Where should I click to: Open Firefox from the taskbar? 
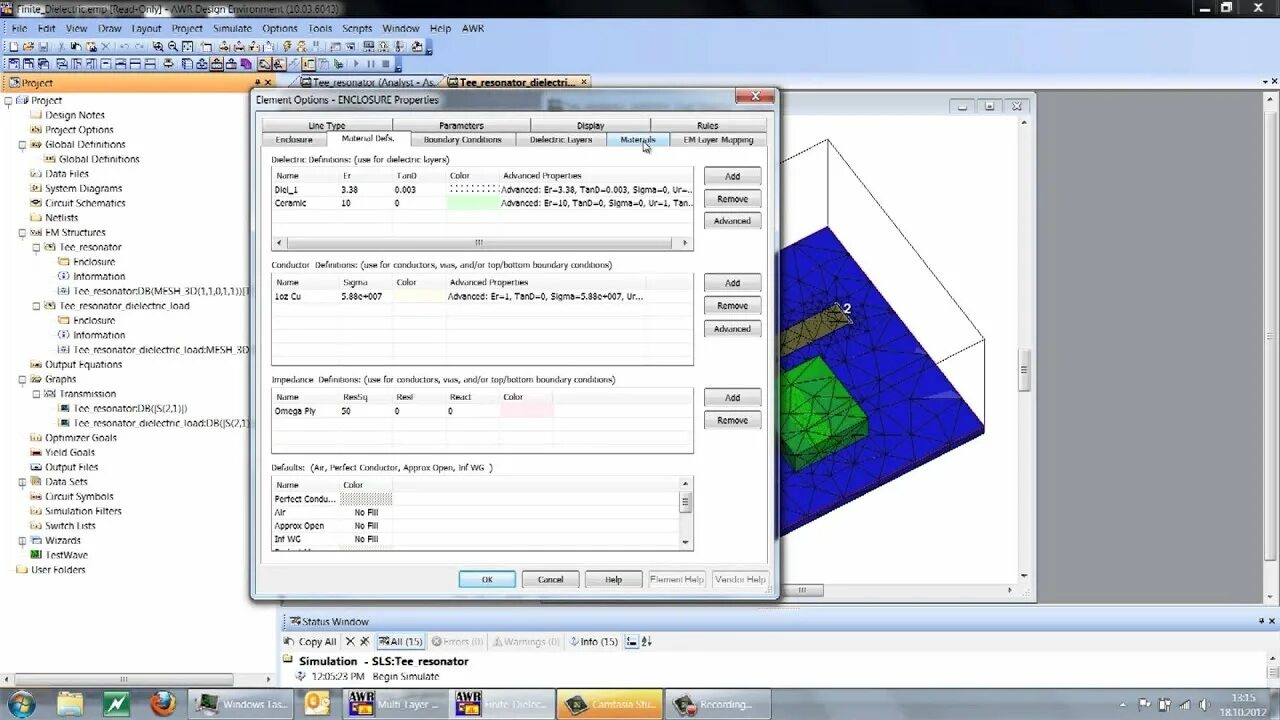163,704
